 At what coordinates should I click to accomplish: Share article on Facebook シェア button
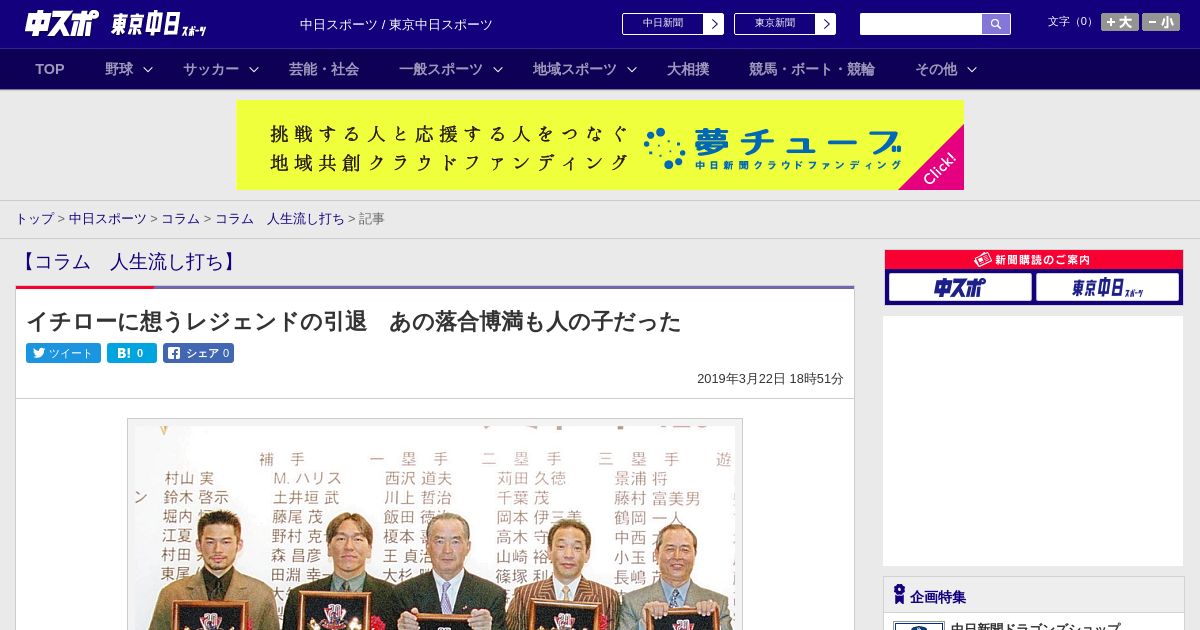pos(199,353)
